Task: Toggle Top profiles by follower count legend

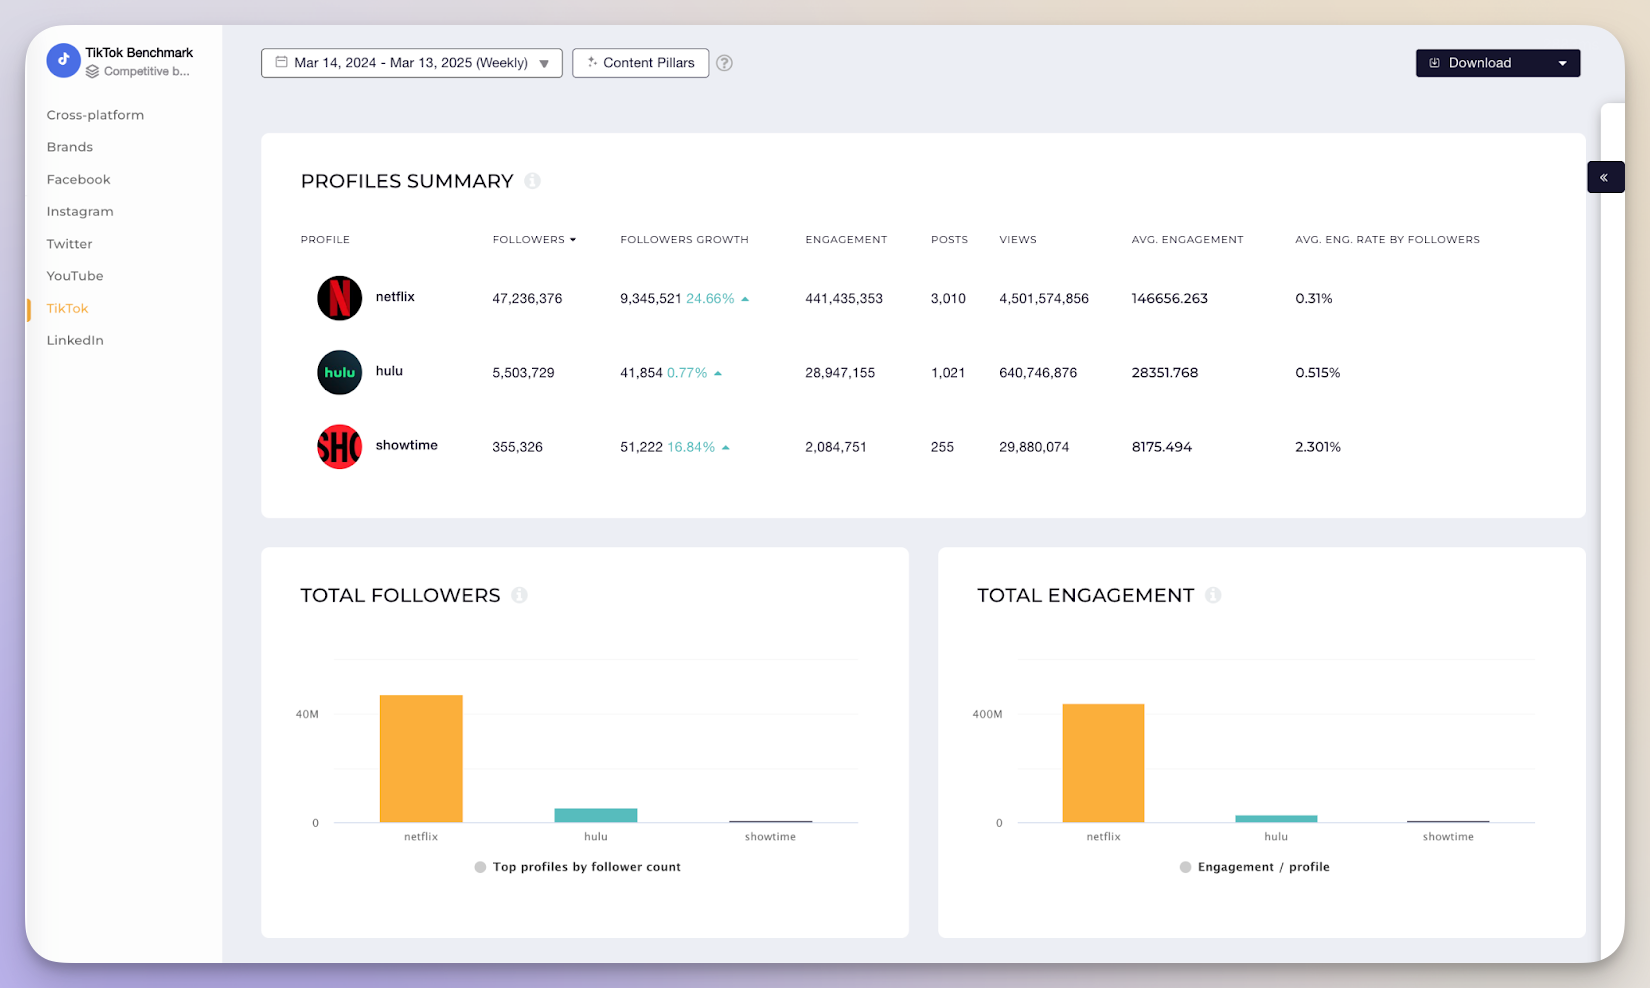Action: 578,867
